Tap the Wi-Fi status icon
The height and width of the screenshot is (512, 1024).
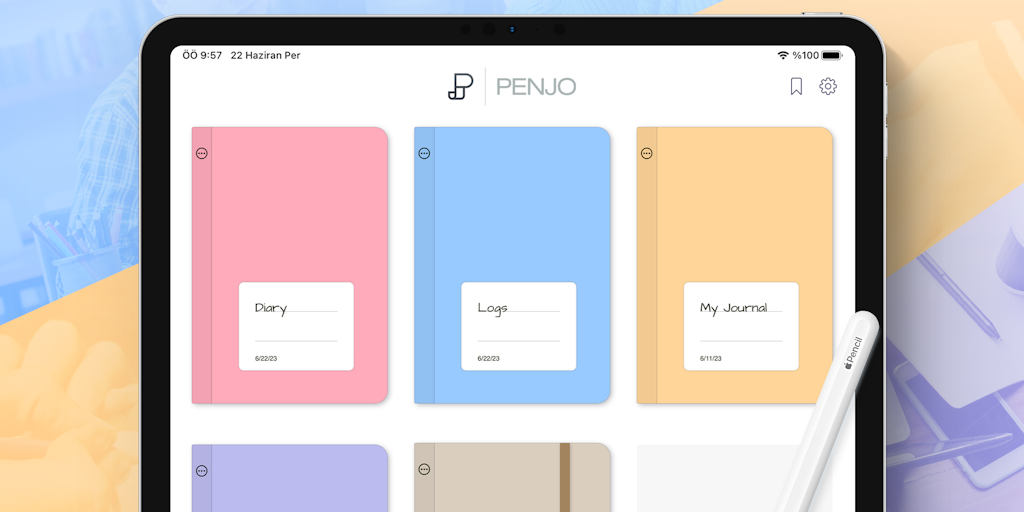tap(783, 56)
